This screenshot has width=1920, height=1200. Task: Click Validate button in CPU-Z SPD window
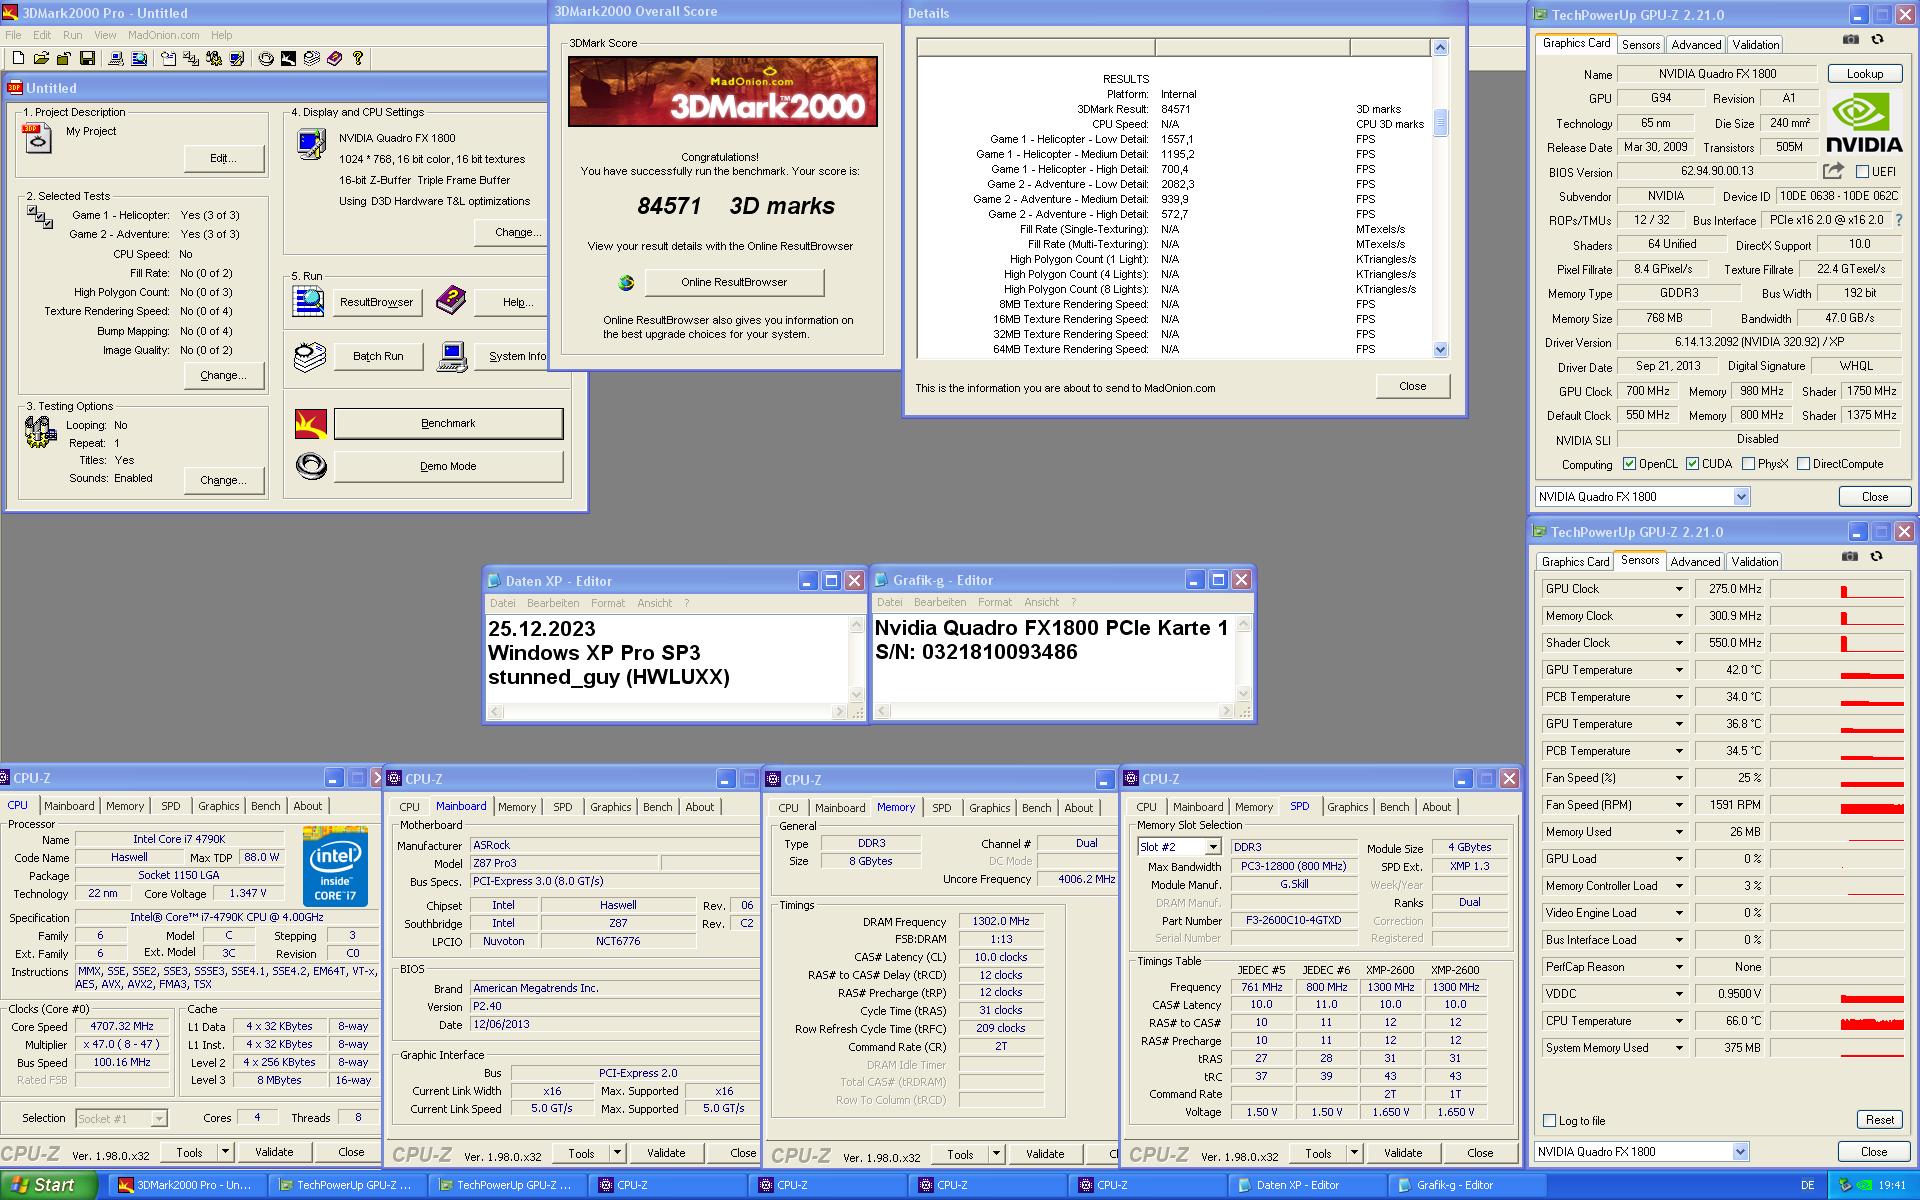point(1402,1153)
